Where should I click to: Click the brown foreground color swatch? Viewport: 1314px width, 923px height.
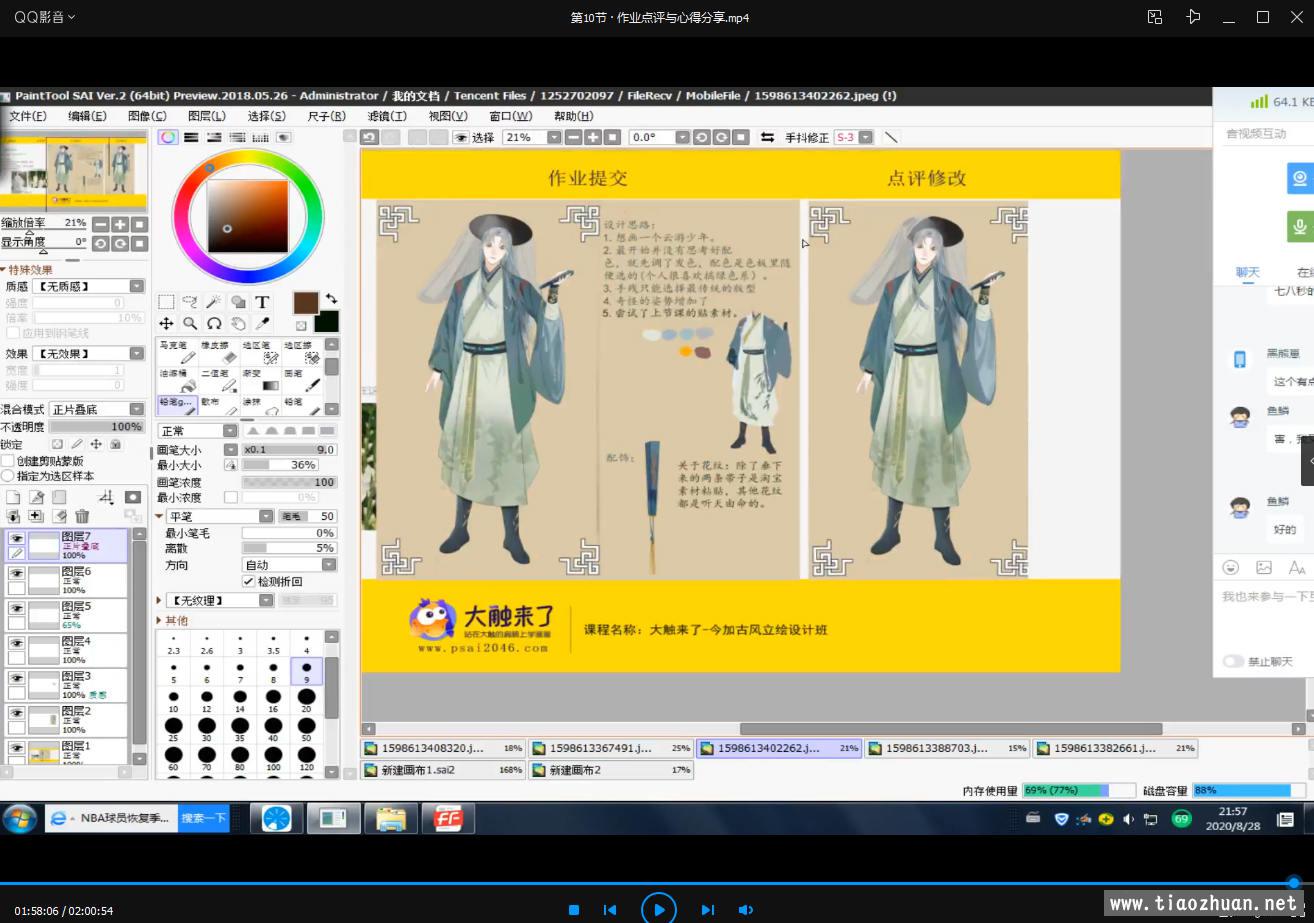tap(305, 303)
